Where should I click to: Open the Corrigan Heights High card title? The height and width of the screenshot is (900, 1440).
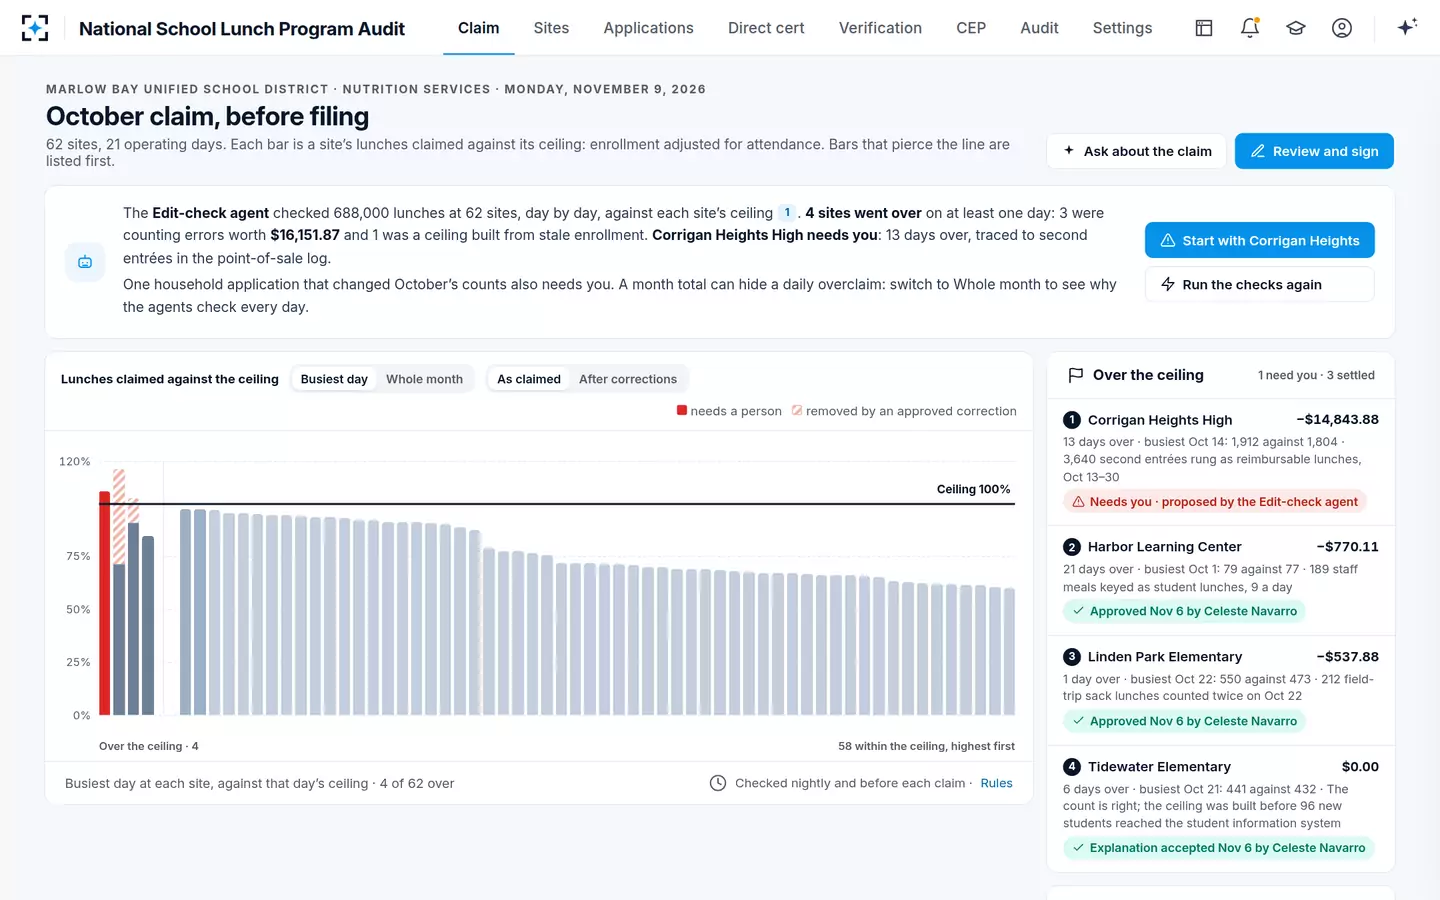tap(1160, 420)
